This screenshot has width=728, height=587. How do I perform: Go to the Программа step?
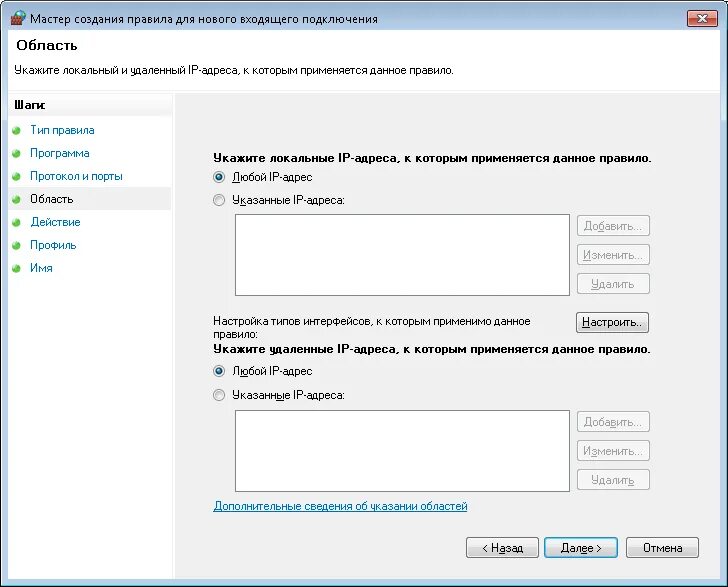[59, 153]
